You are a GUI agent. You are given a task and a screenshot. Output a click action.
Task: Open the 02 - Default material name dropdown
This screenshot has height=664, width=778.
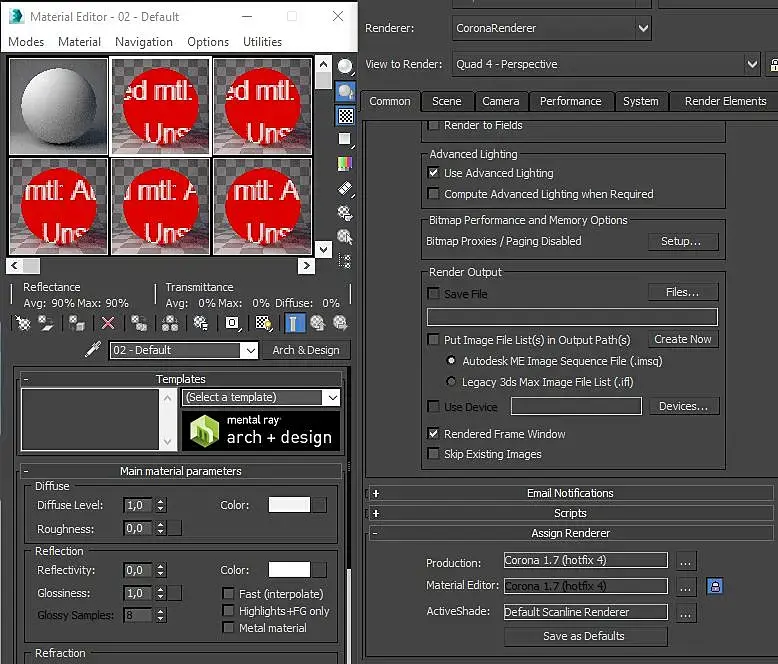coord(184,350)
